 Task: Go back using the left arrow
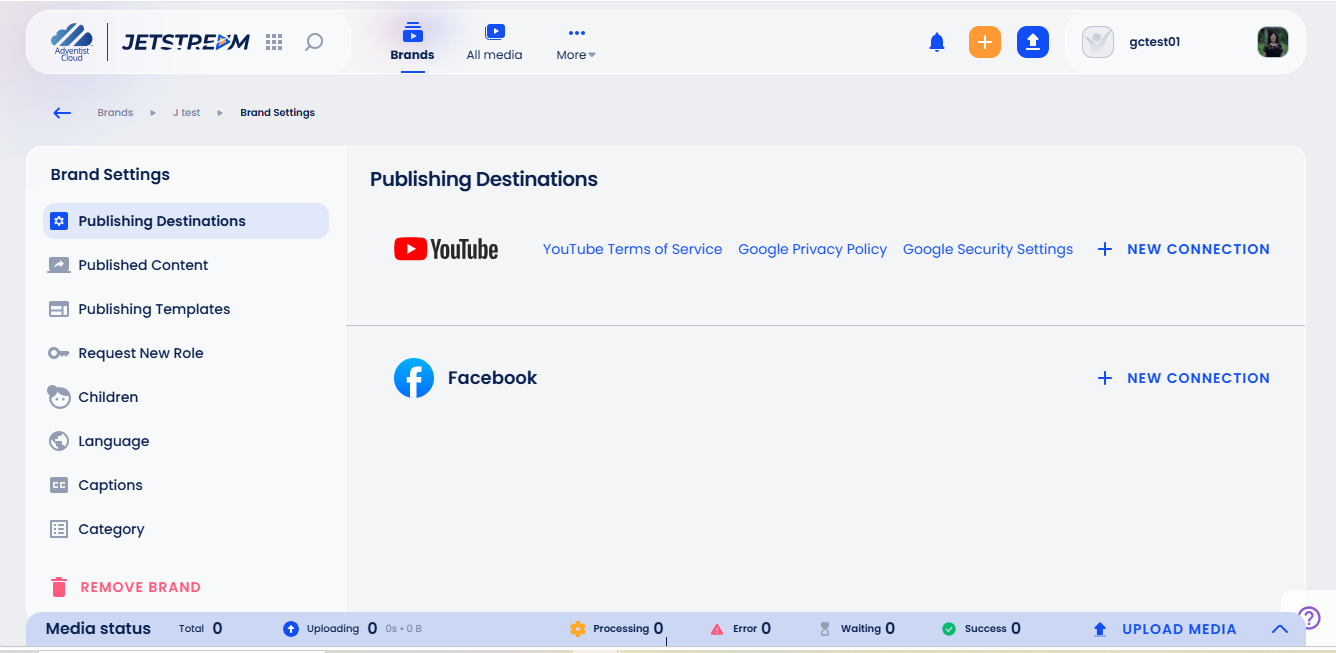coord(62,113)
